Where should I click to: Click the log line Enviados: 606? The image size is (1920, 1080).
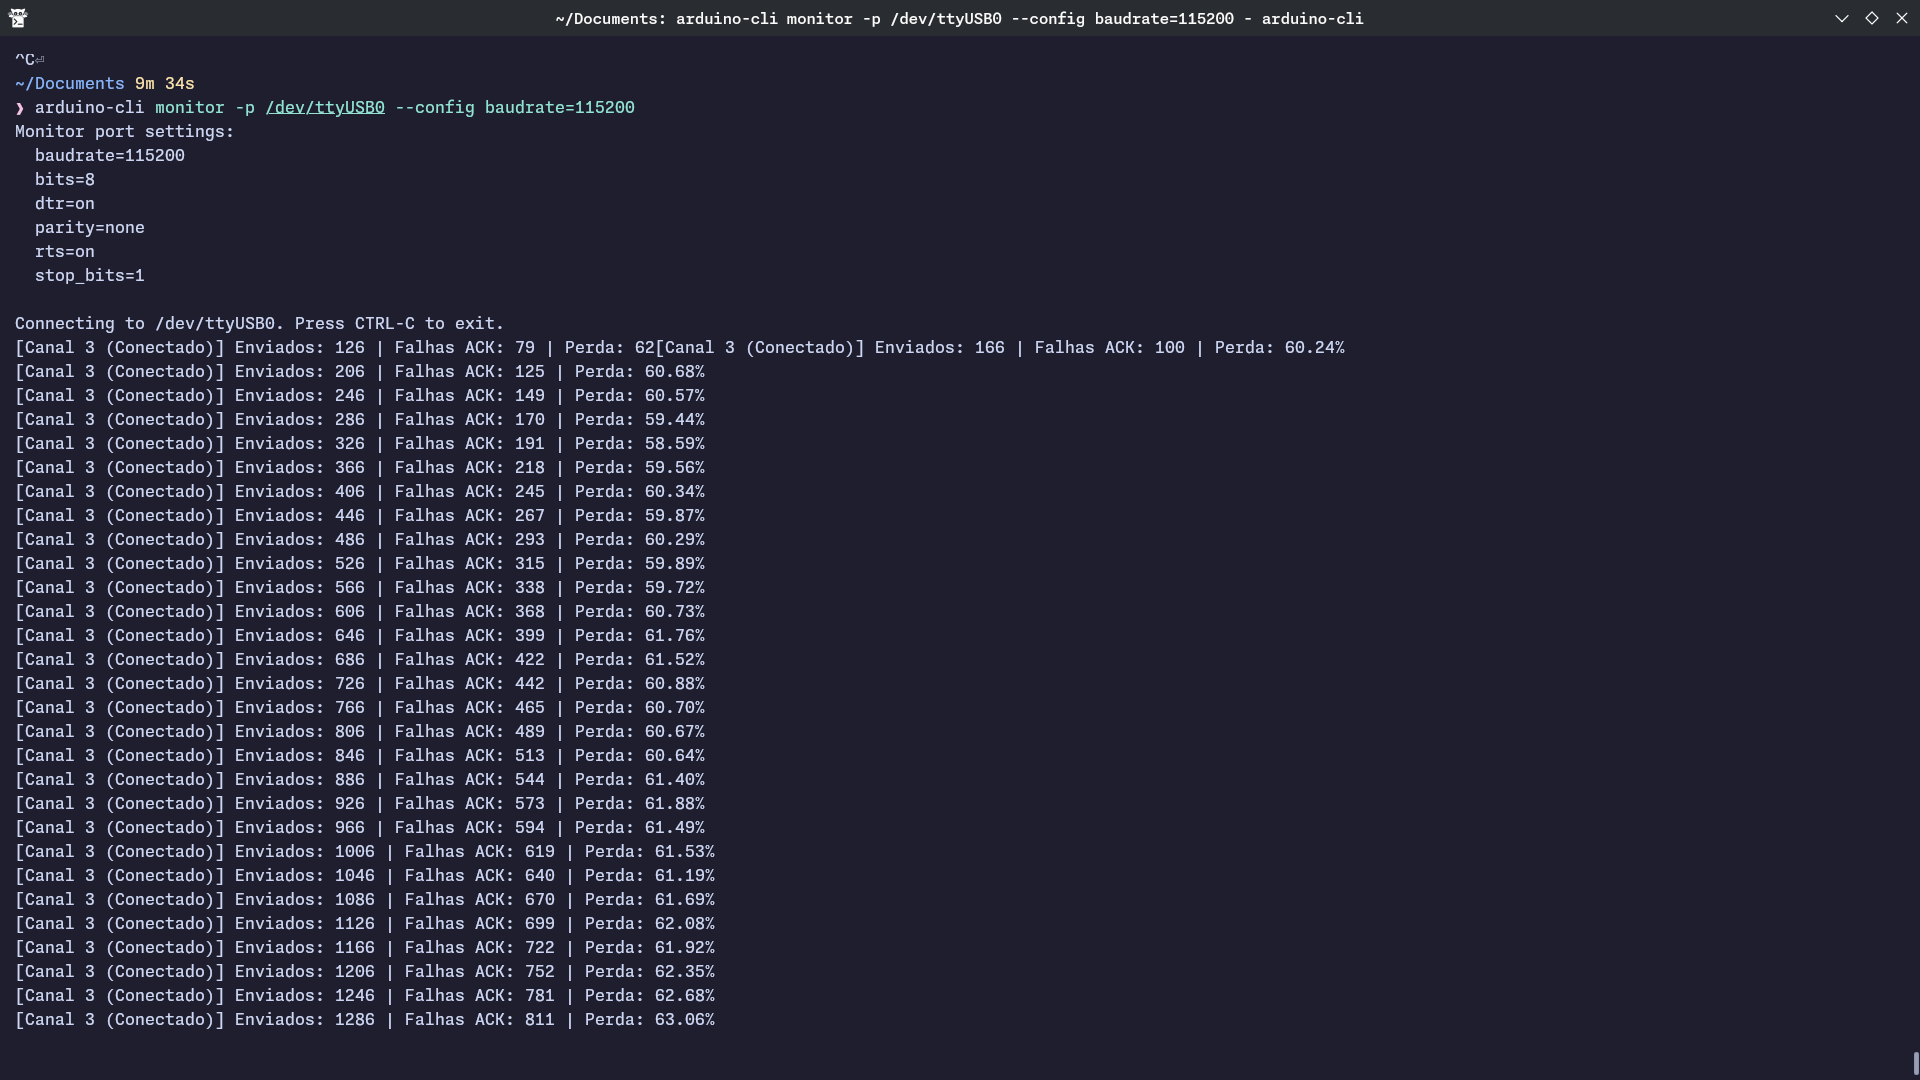point(360,611)
